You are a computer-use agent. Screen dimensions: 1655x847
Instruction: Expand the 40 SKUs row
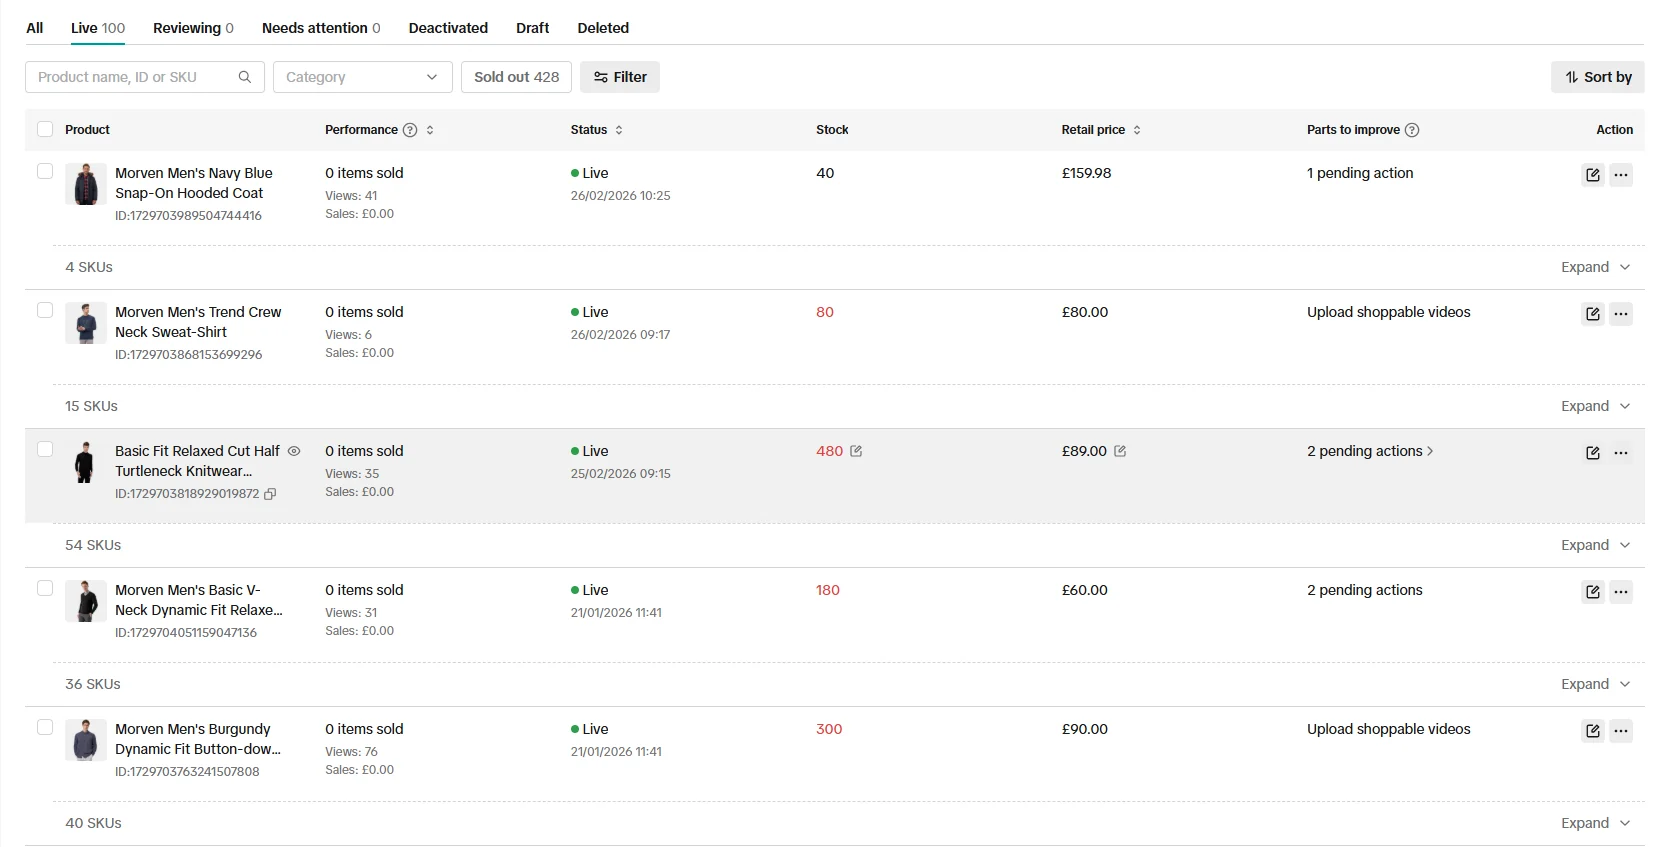coord(1596,823)
